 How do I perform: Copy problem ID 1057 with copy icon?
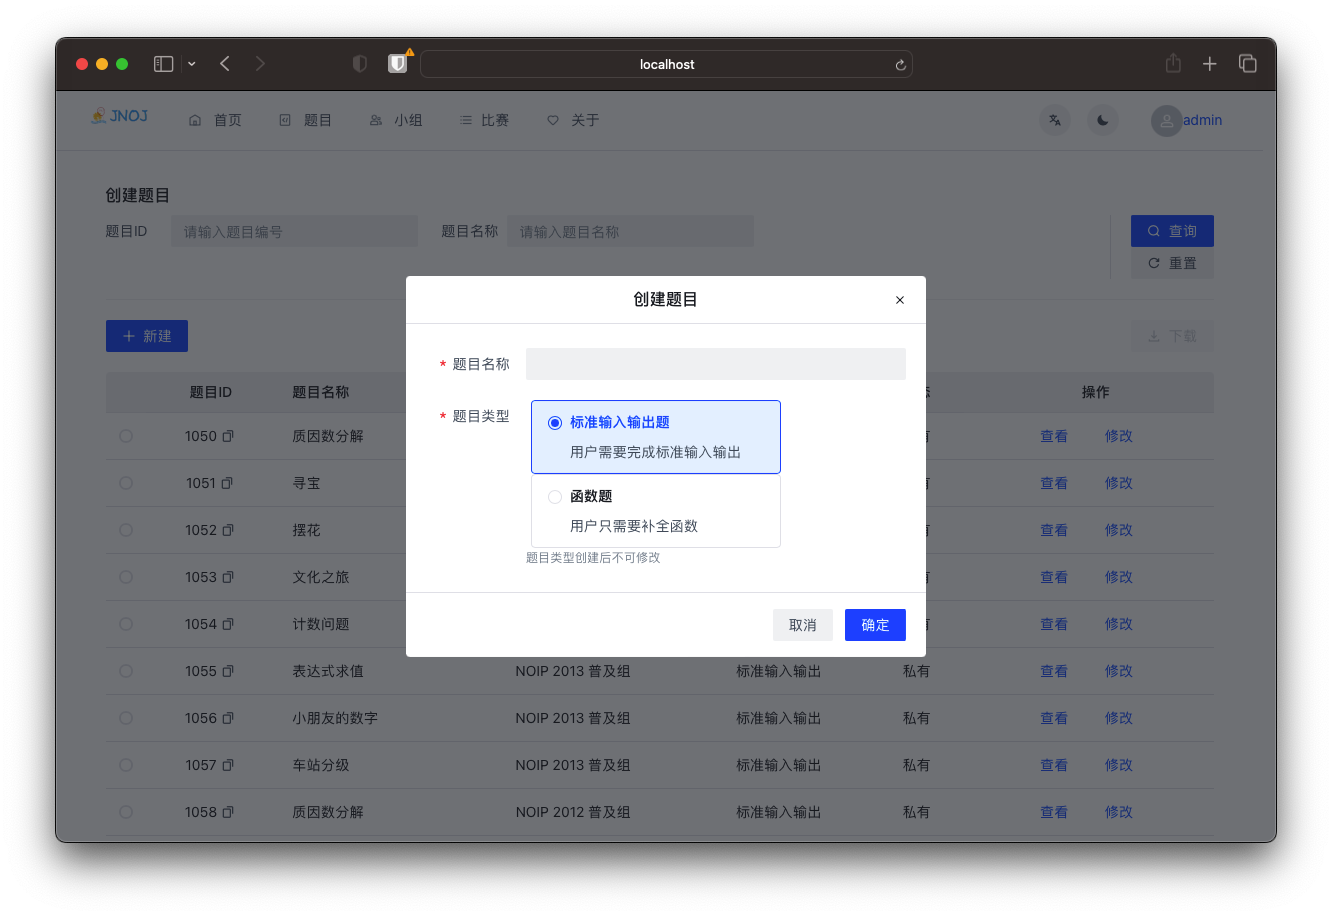coord(228,765)
